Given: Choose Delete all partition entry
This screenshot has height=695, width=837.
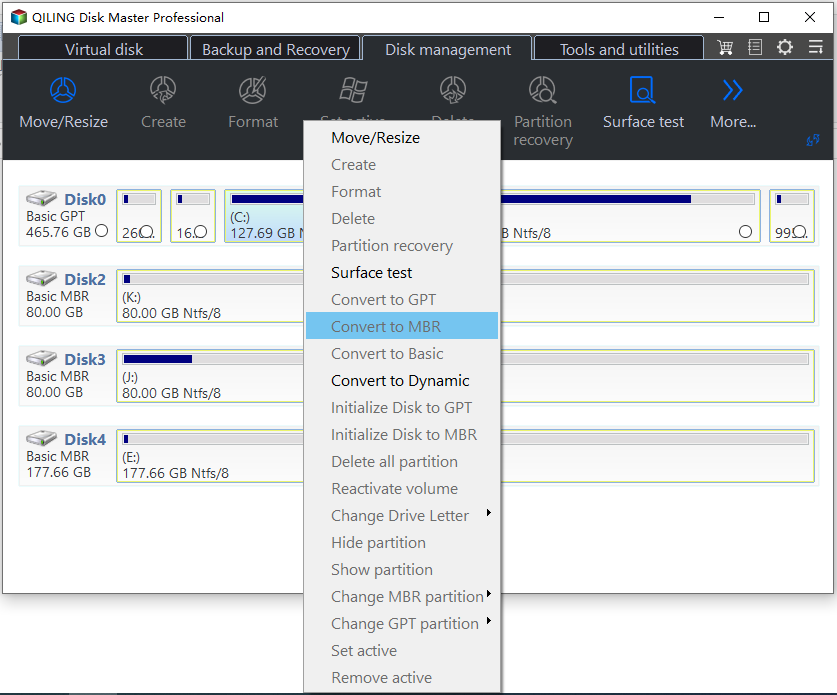Looking at the screenshot, I should [402, 461].
